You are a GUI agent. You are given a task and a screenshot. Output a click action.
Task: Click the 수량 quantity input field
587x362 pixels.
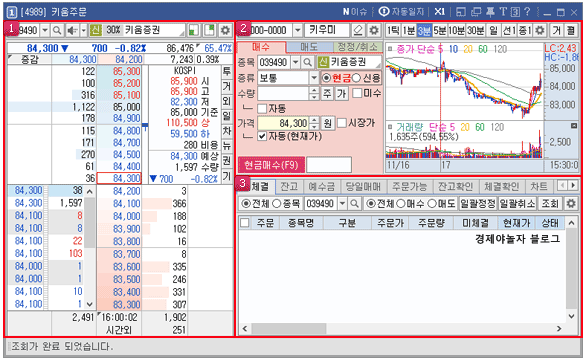click(283, 93)
